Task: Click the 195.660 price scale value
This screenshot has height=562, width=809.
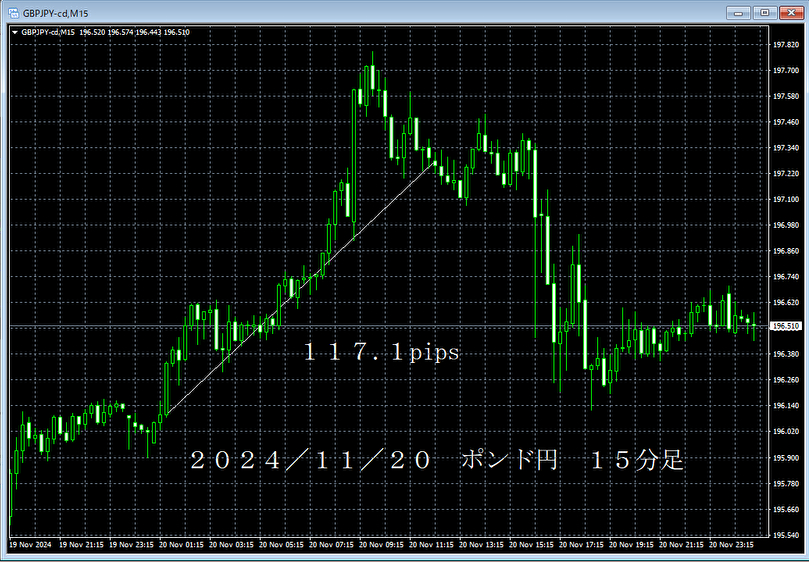Action: click(786, 510)
